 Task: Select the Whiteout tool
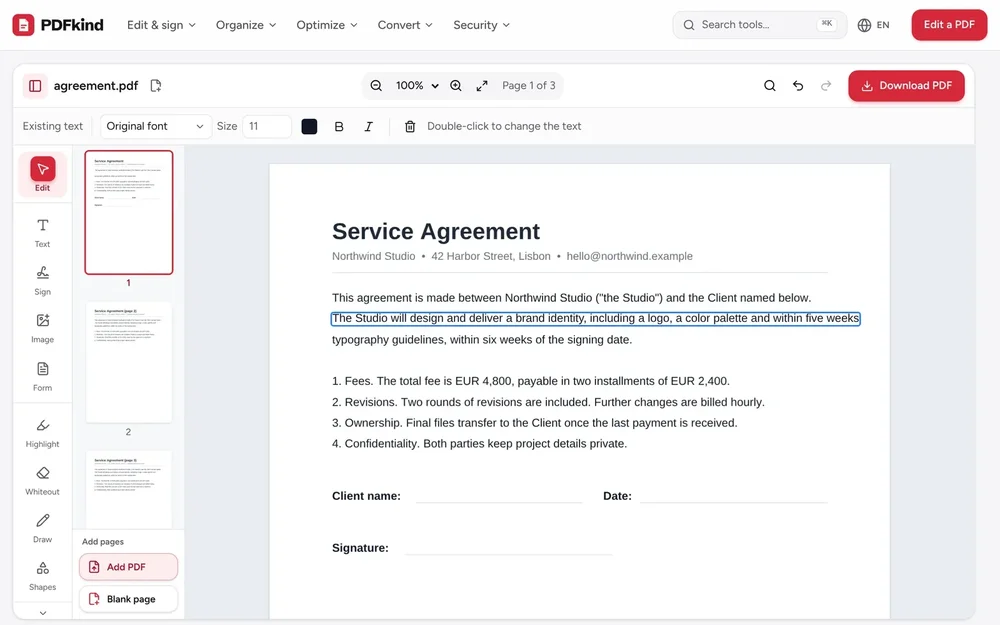point(42,481)
